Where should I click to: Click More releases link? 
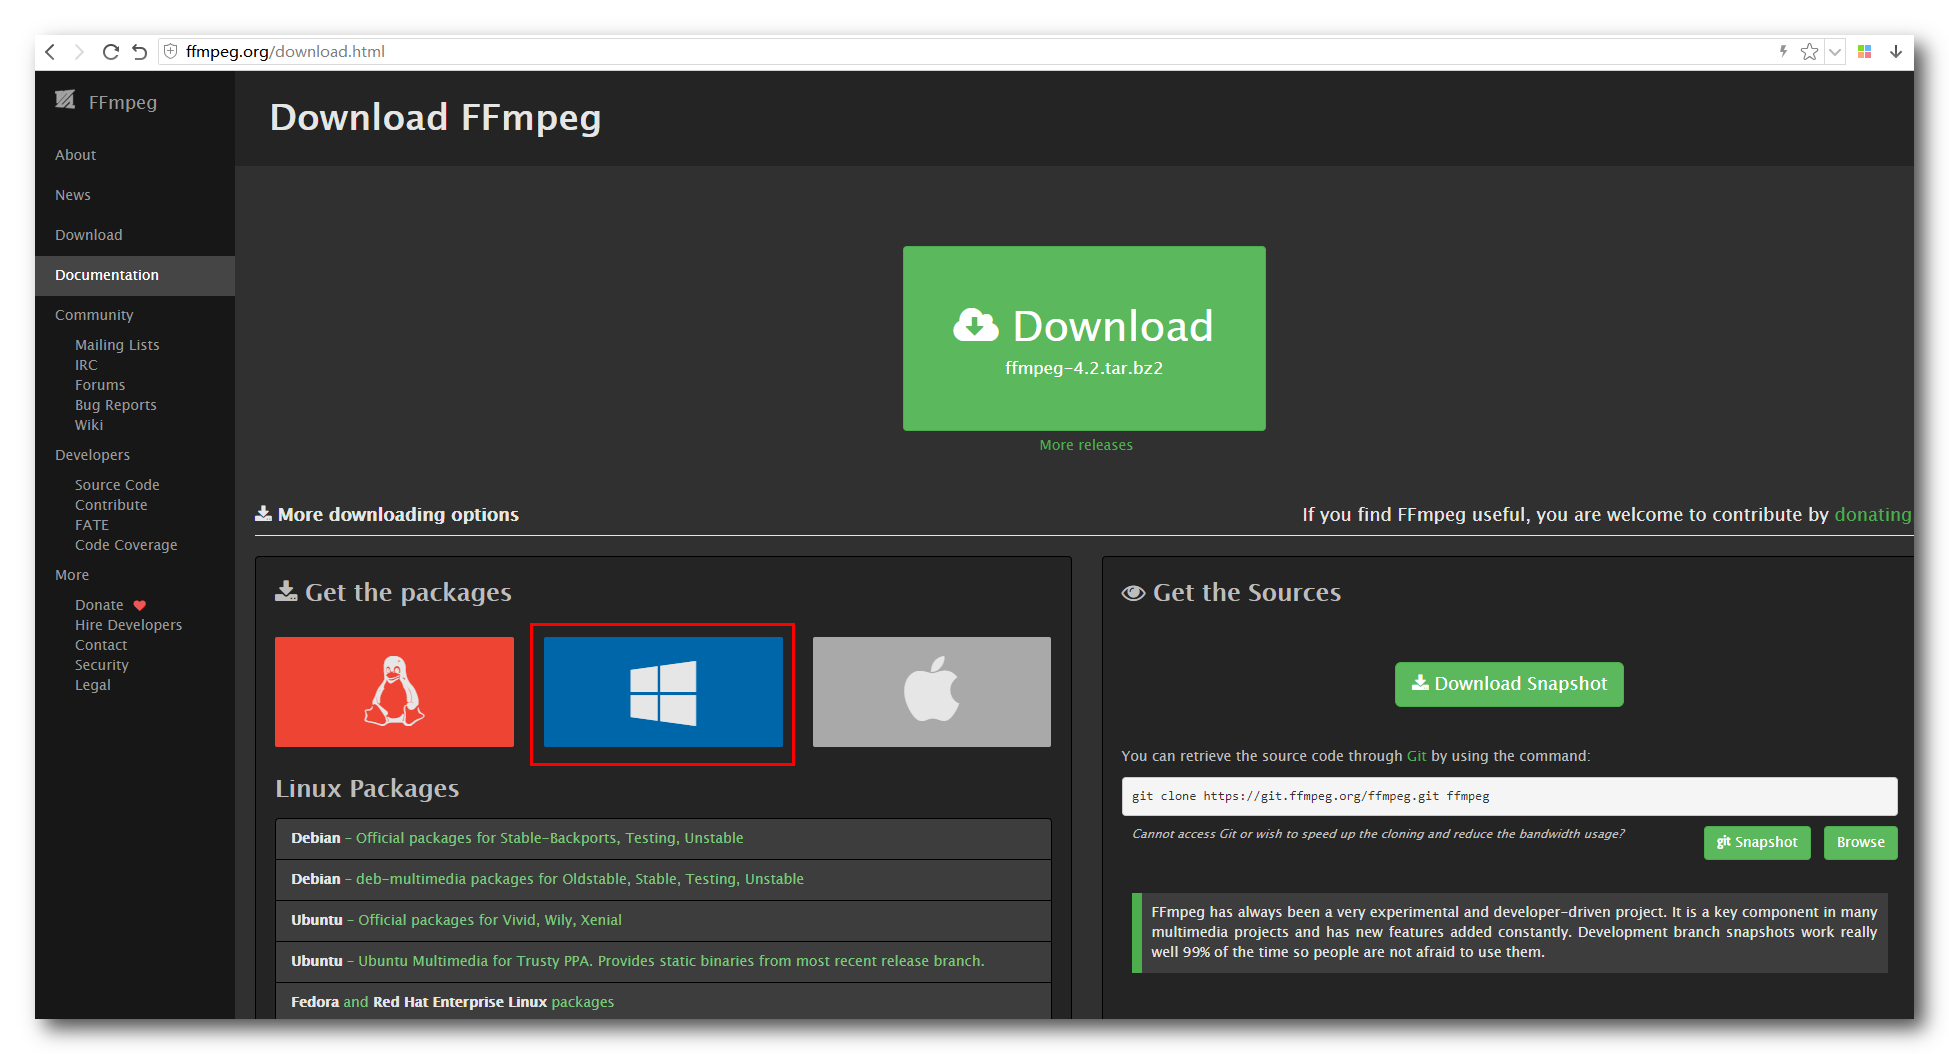[1086, 445]
